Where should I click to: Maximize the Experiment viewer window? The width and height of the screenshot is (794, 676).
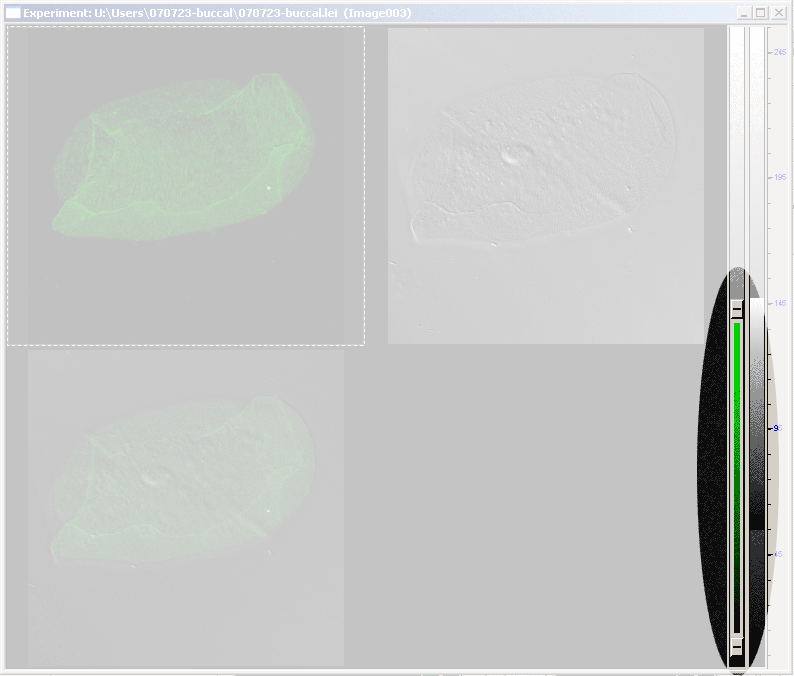761,13
